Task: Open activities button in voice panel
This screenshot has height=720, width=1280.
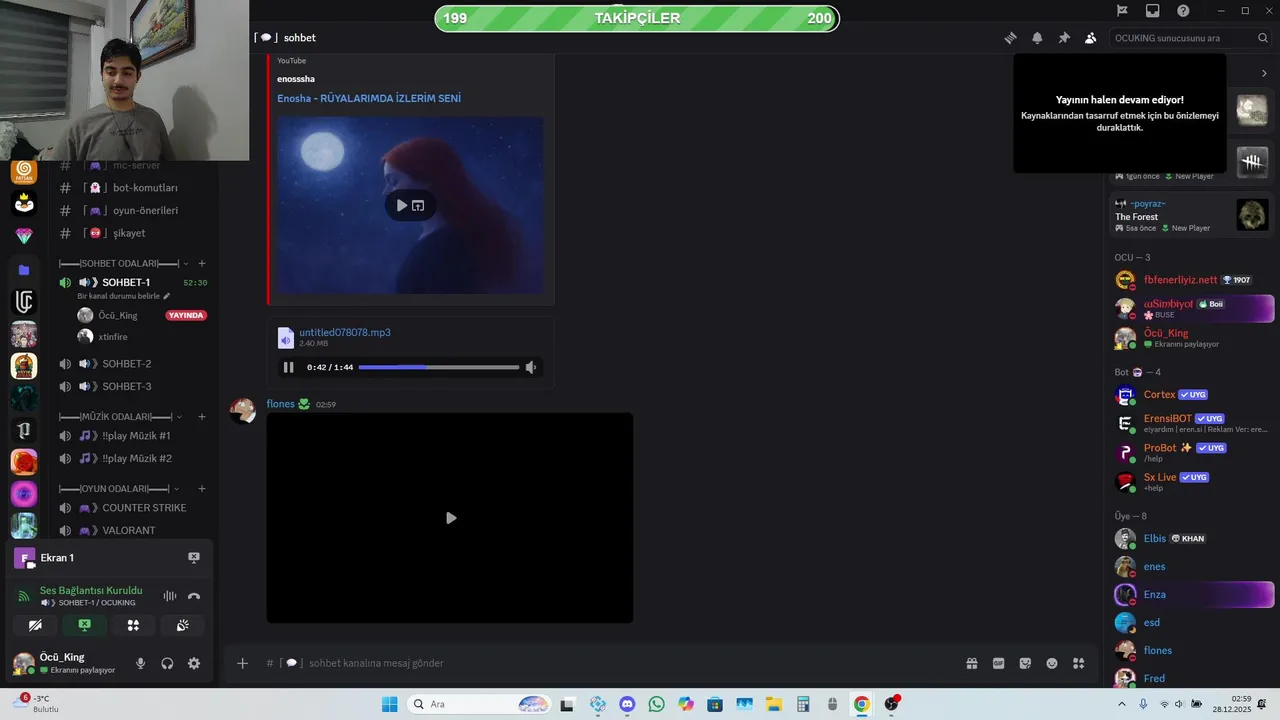Action: point(133,625)
